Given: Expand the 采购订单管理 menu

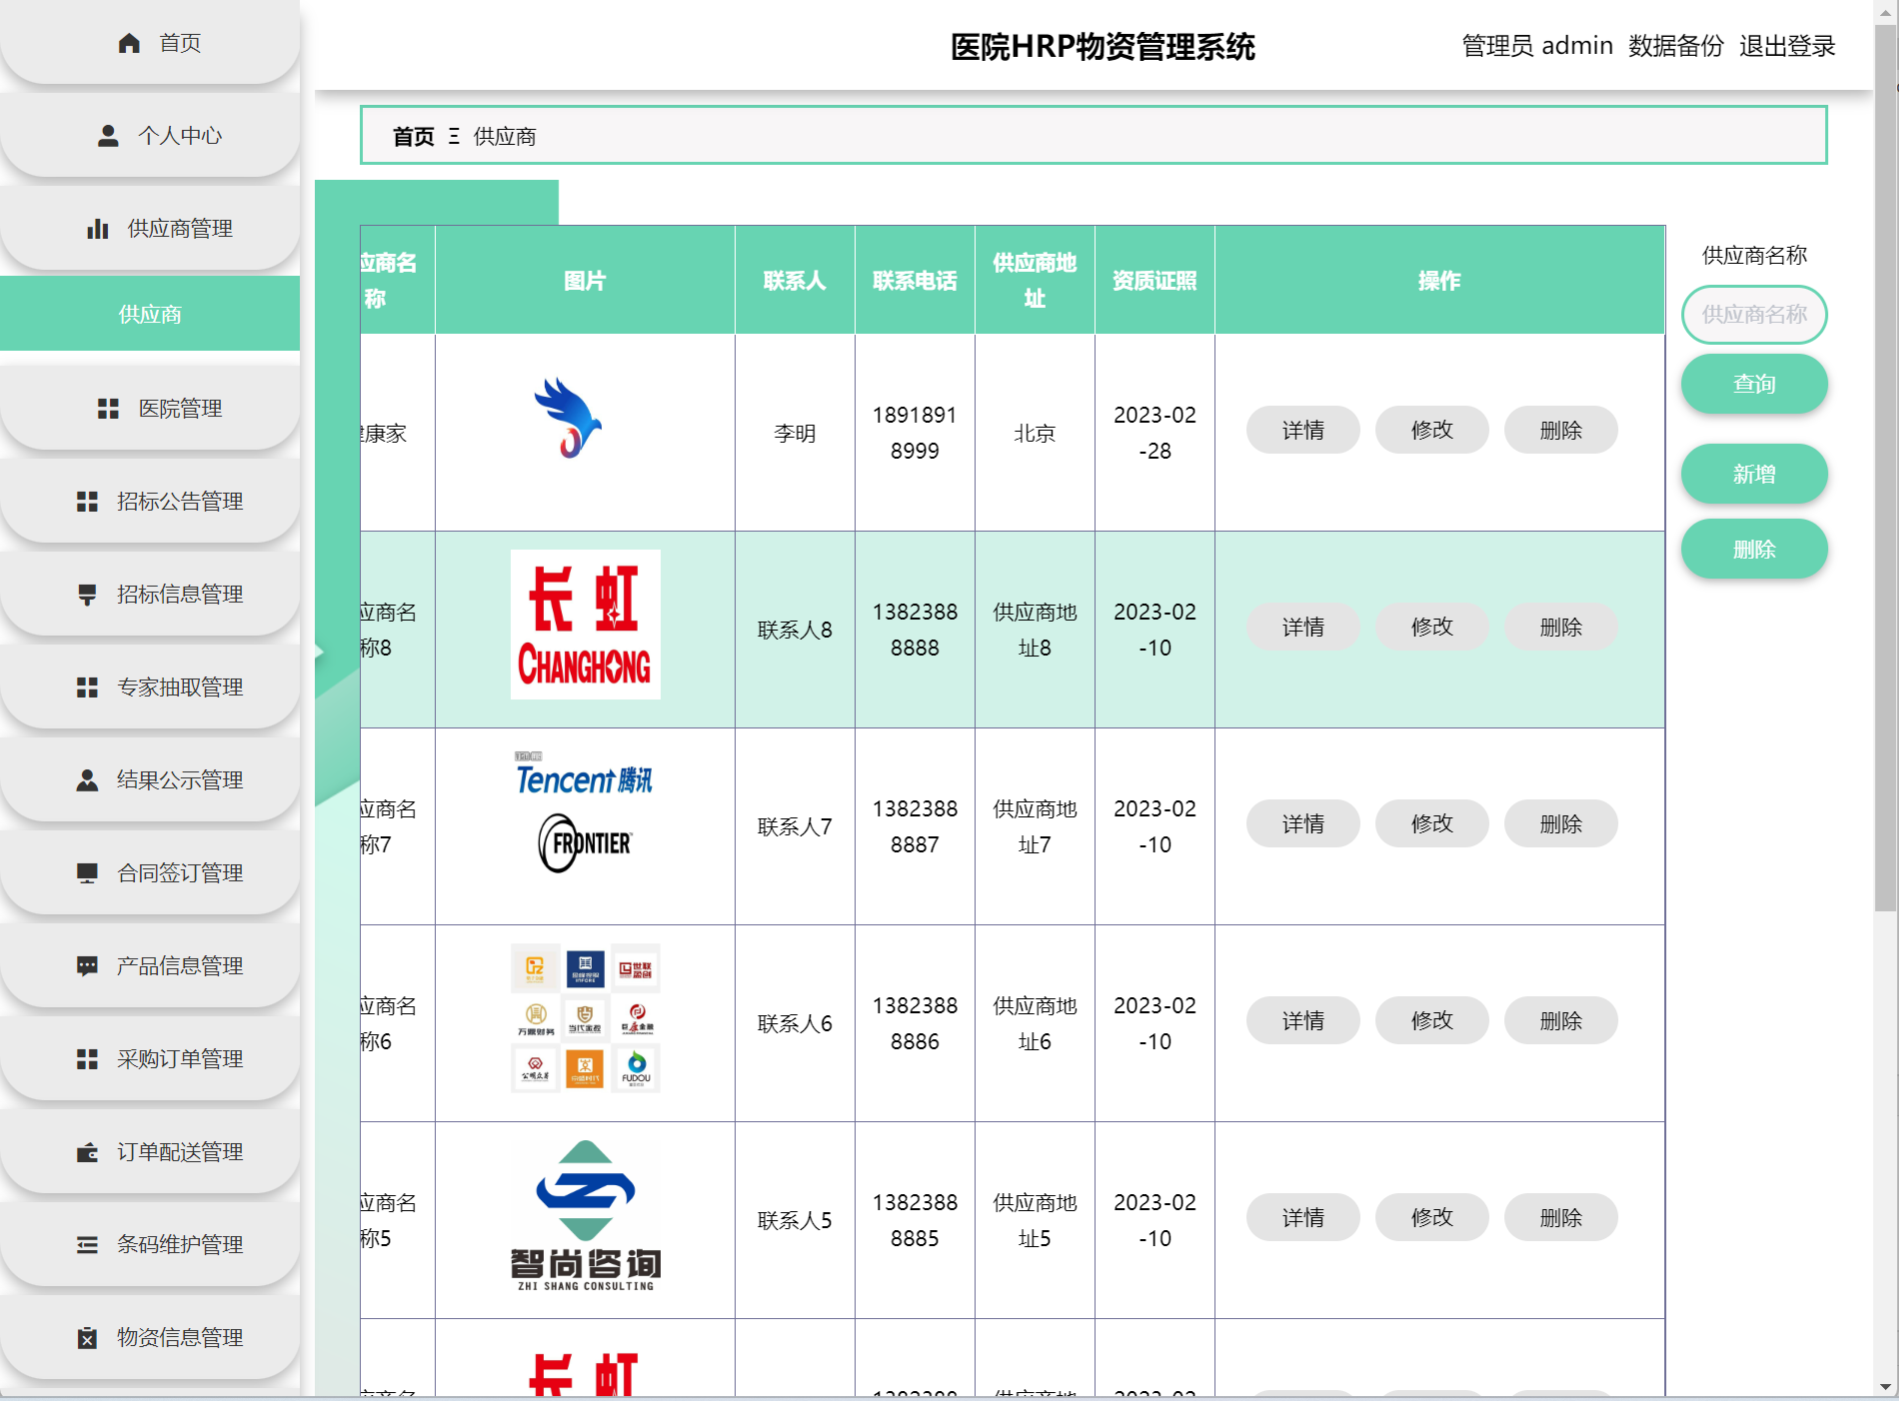Looking at the screenshot, I should (150, 1060).
